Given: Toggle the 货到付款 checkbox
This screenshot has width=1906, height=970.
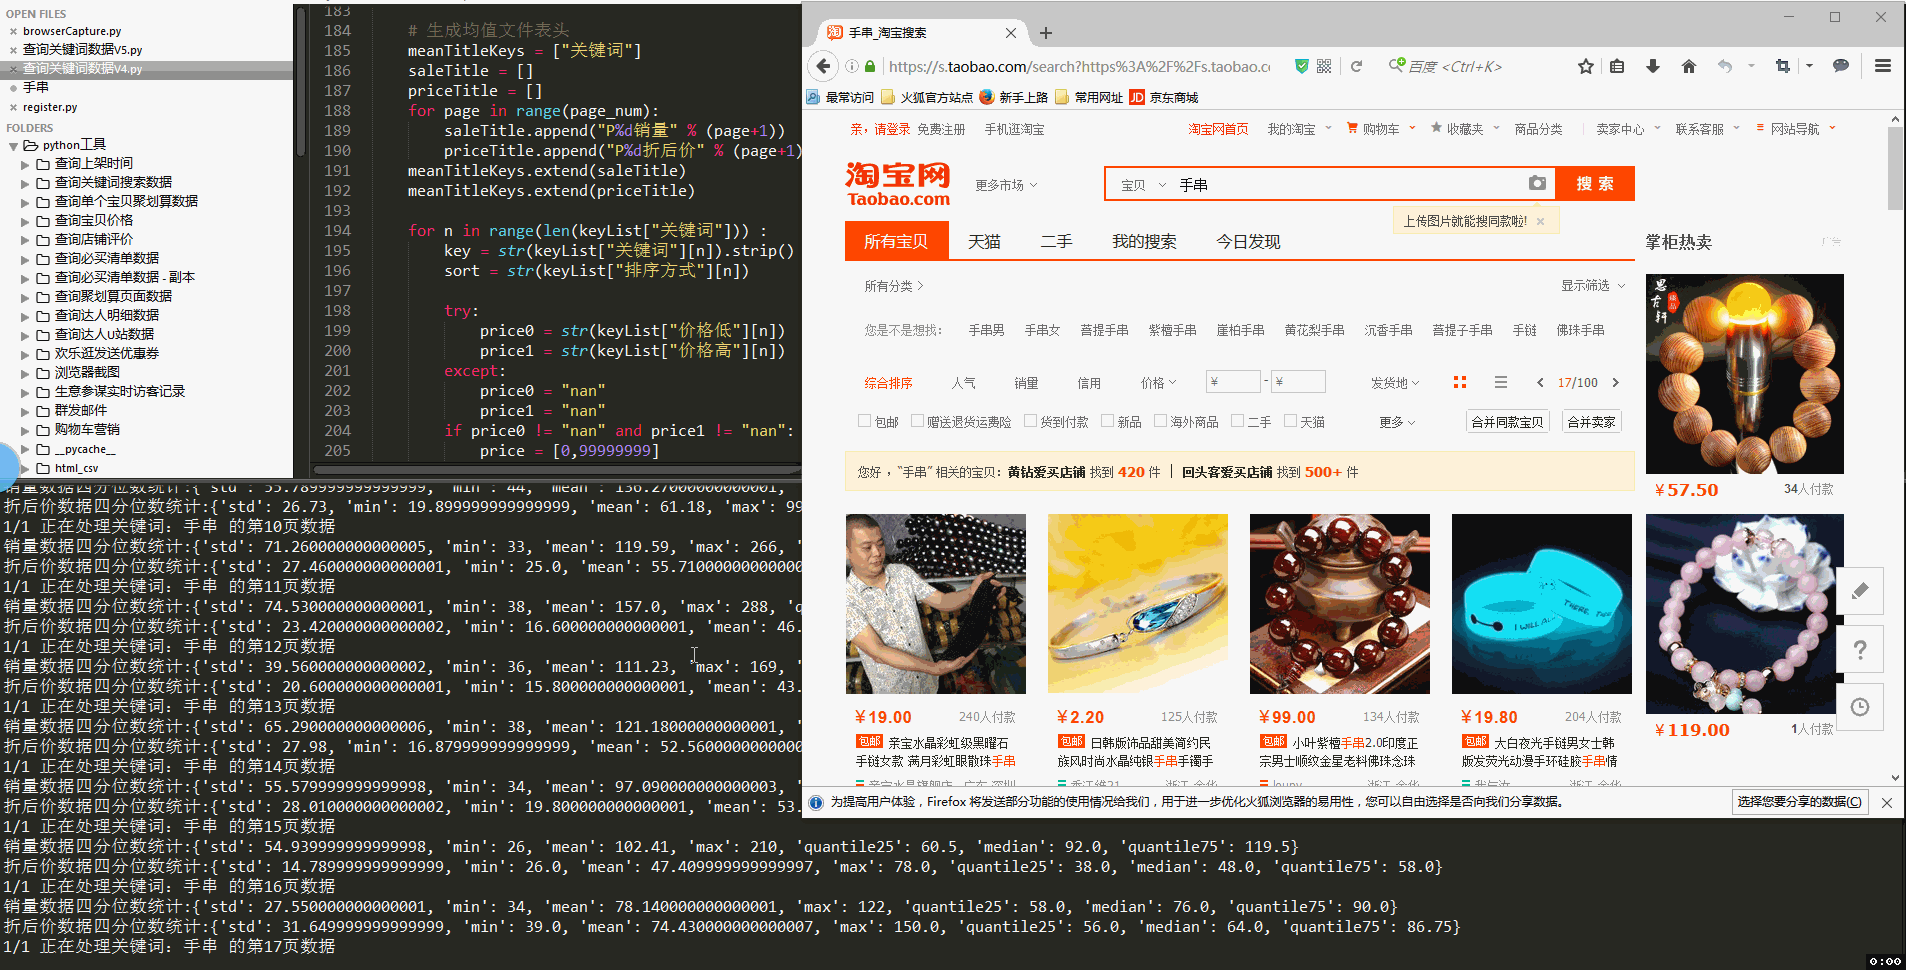Looking at the screenshot, I should click(x=1030, y=421).
